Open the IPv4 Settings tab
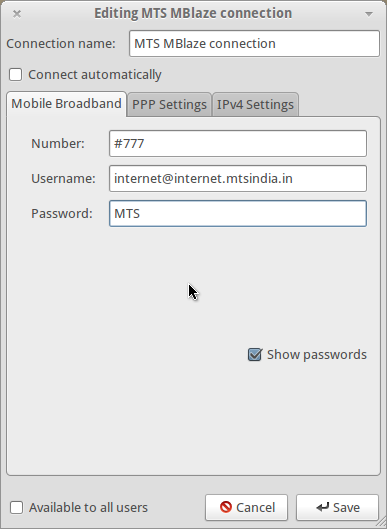The height and width of the screenshot is (529, 387). click(x=255, y=105)
